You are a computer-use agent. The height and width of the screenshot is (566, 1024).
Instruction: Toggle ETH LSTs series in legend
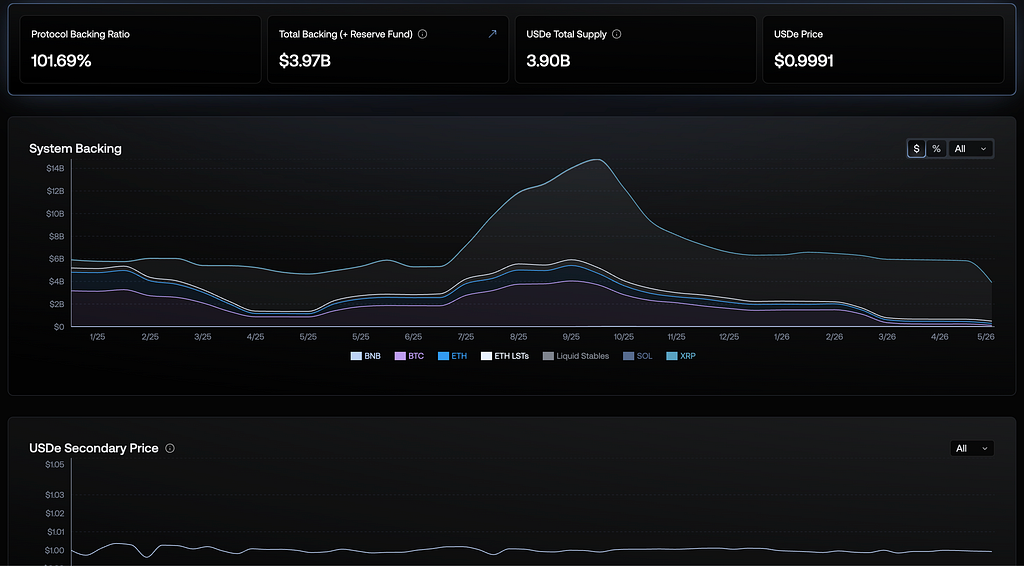(x=505, y=356)
